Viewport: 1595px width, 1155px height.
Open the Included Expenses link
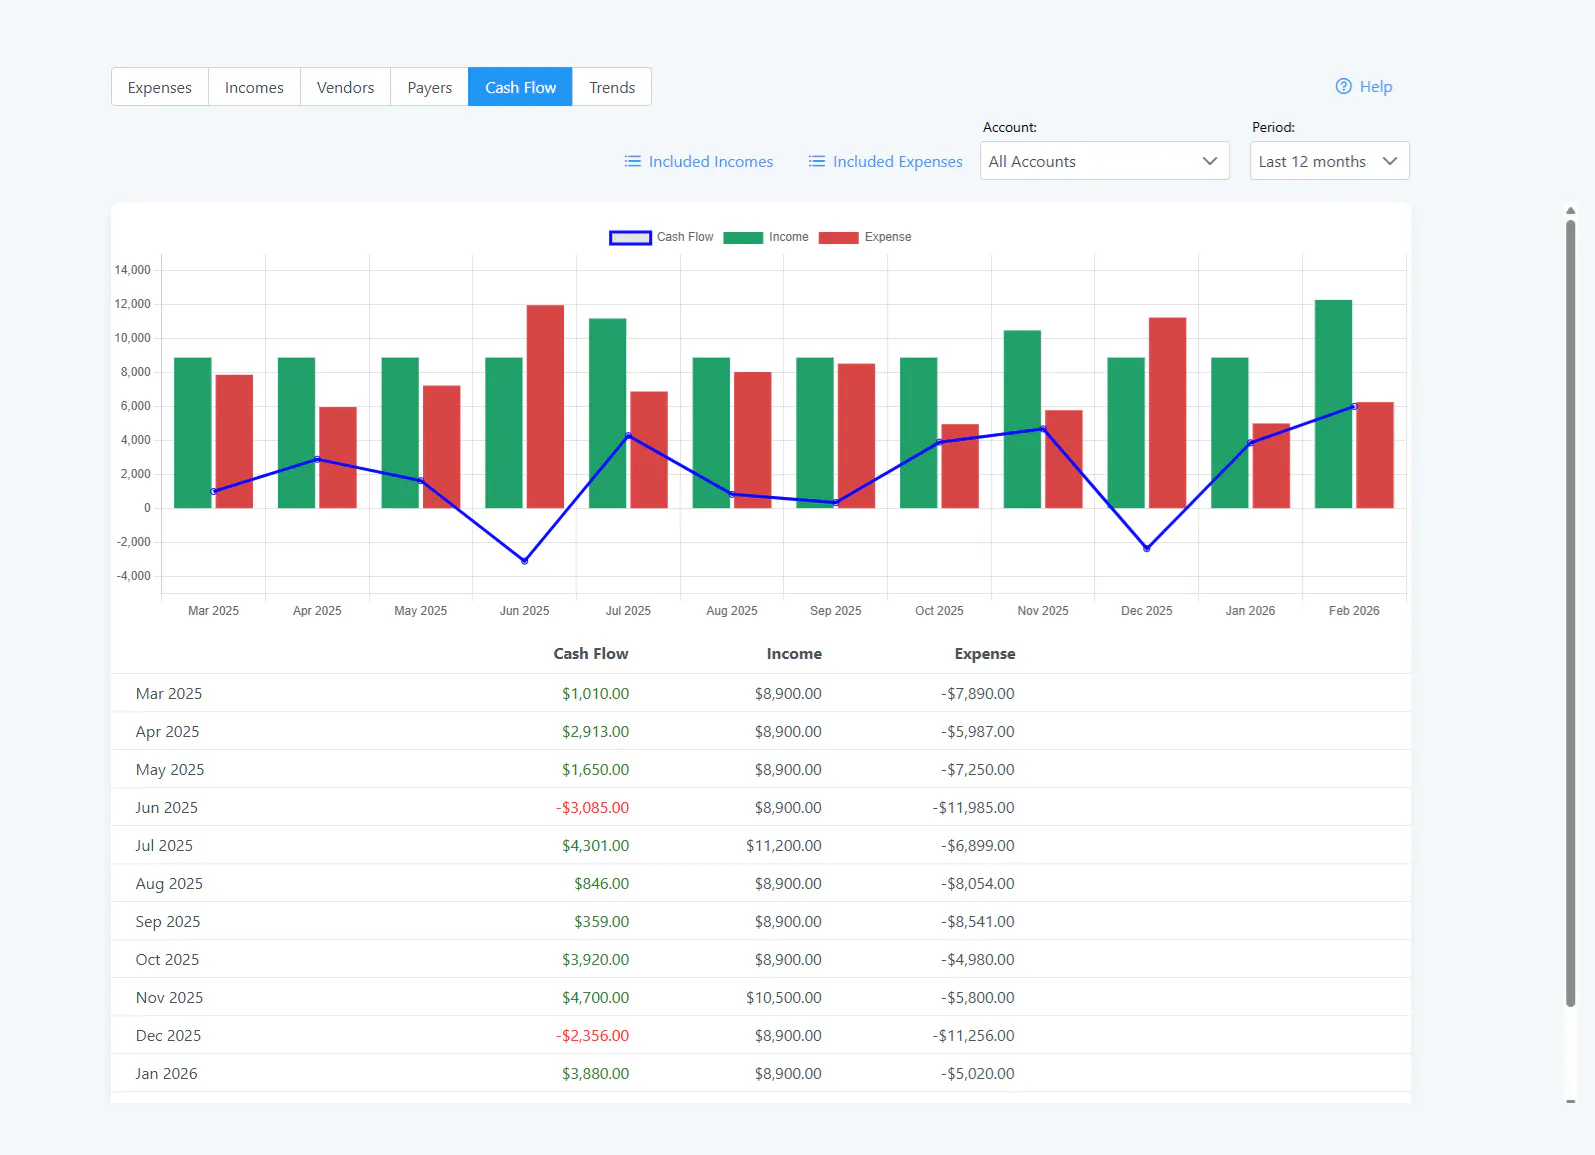click(x=898, y=161)
